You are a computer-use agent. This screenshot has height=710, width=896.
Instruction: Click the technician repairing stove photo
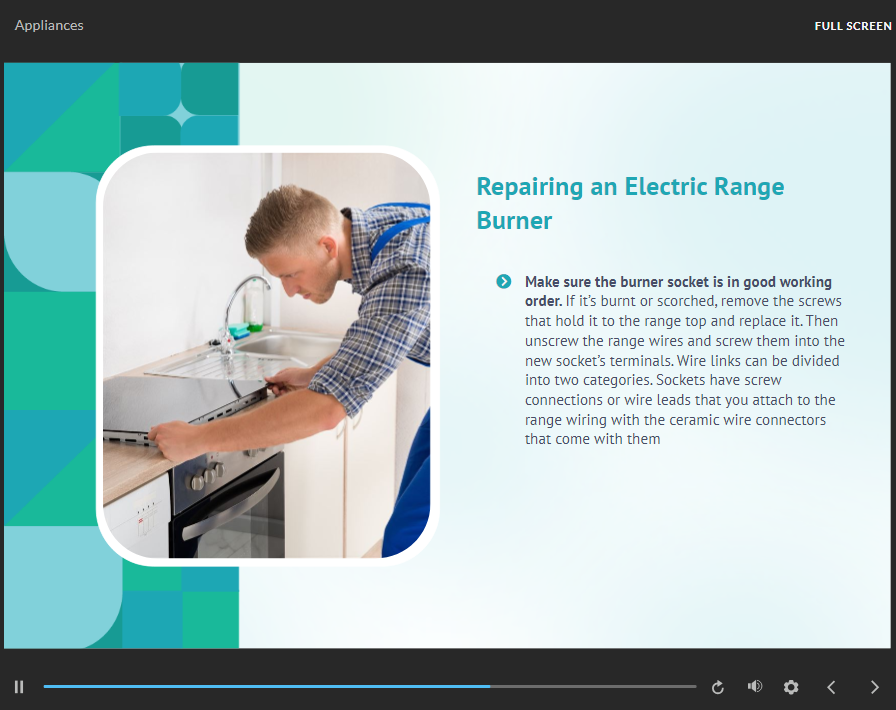point(267,356)
